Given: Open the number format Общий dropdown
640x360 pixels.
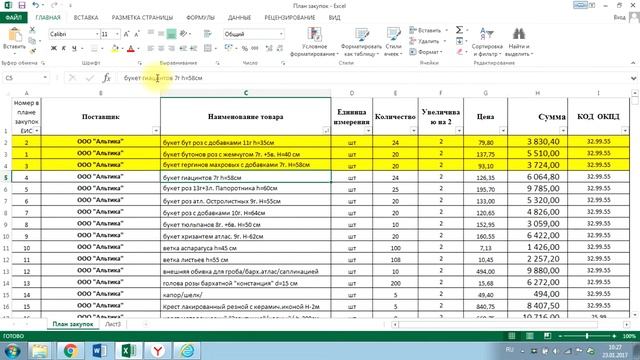Looking at the screenshot, I should (281, 34).
